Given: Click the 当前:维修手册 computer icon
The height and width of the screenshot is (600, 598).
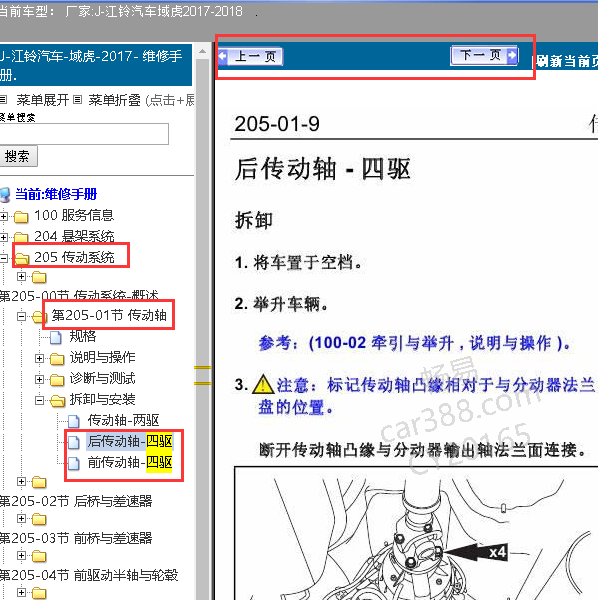Looking at the screenshot, I should [5, 194].
